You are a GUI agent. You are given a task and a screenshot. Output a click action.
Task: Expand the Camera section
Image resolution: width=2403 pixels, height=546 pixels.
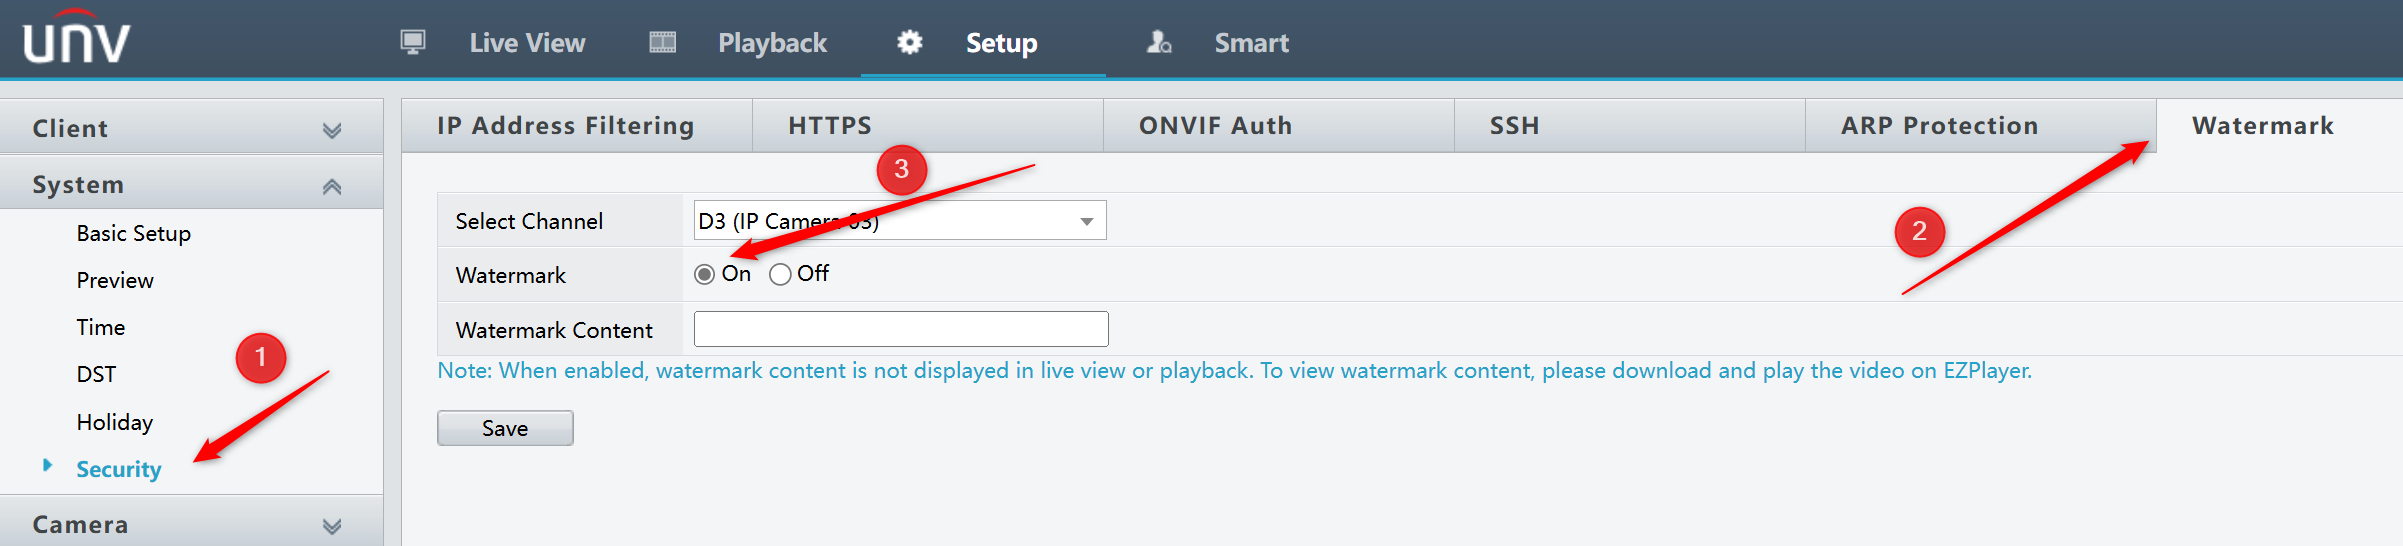point(191,523)
